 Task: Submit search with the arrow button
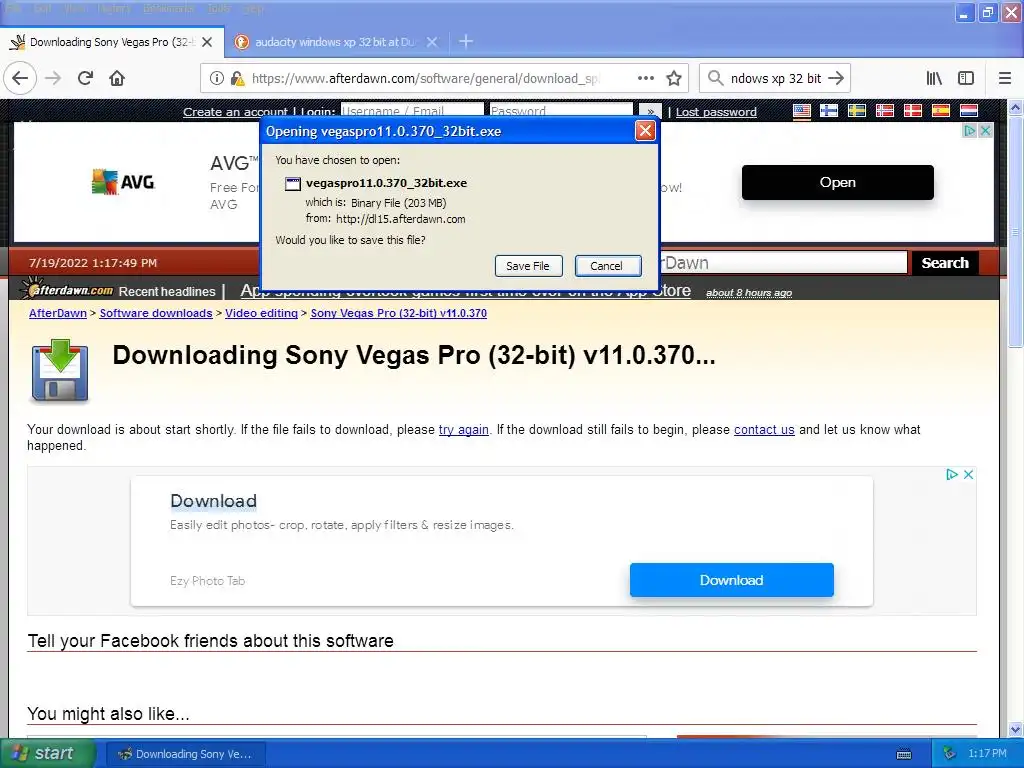(835, 78)
